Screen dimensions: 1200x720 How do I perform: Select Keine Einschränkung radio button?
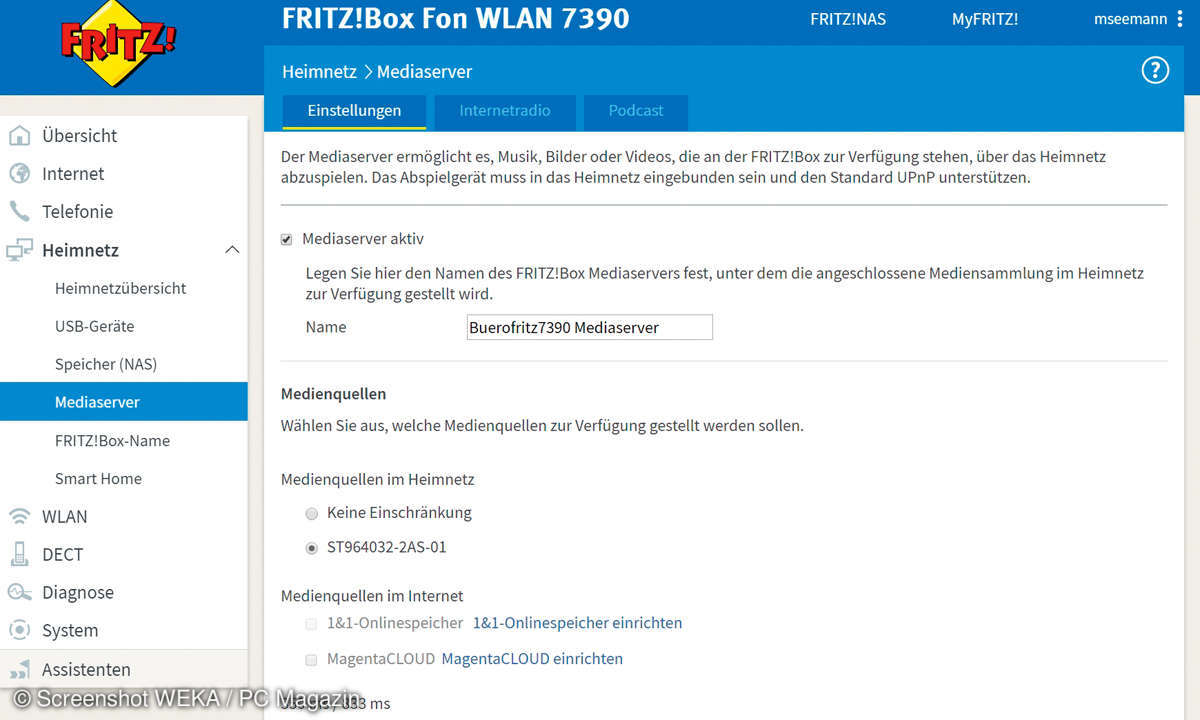pos(312,513)
